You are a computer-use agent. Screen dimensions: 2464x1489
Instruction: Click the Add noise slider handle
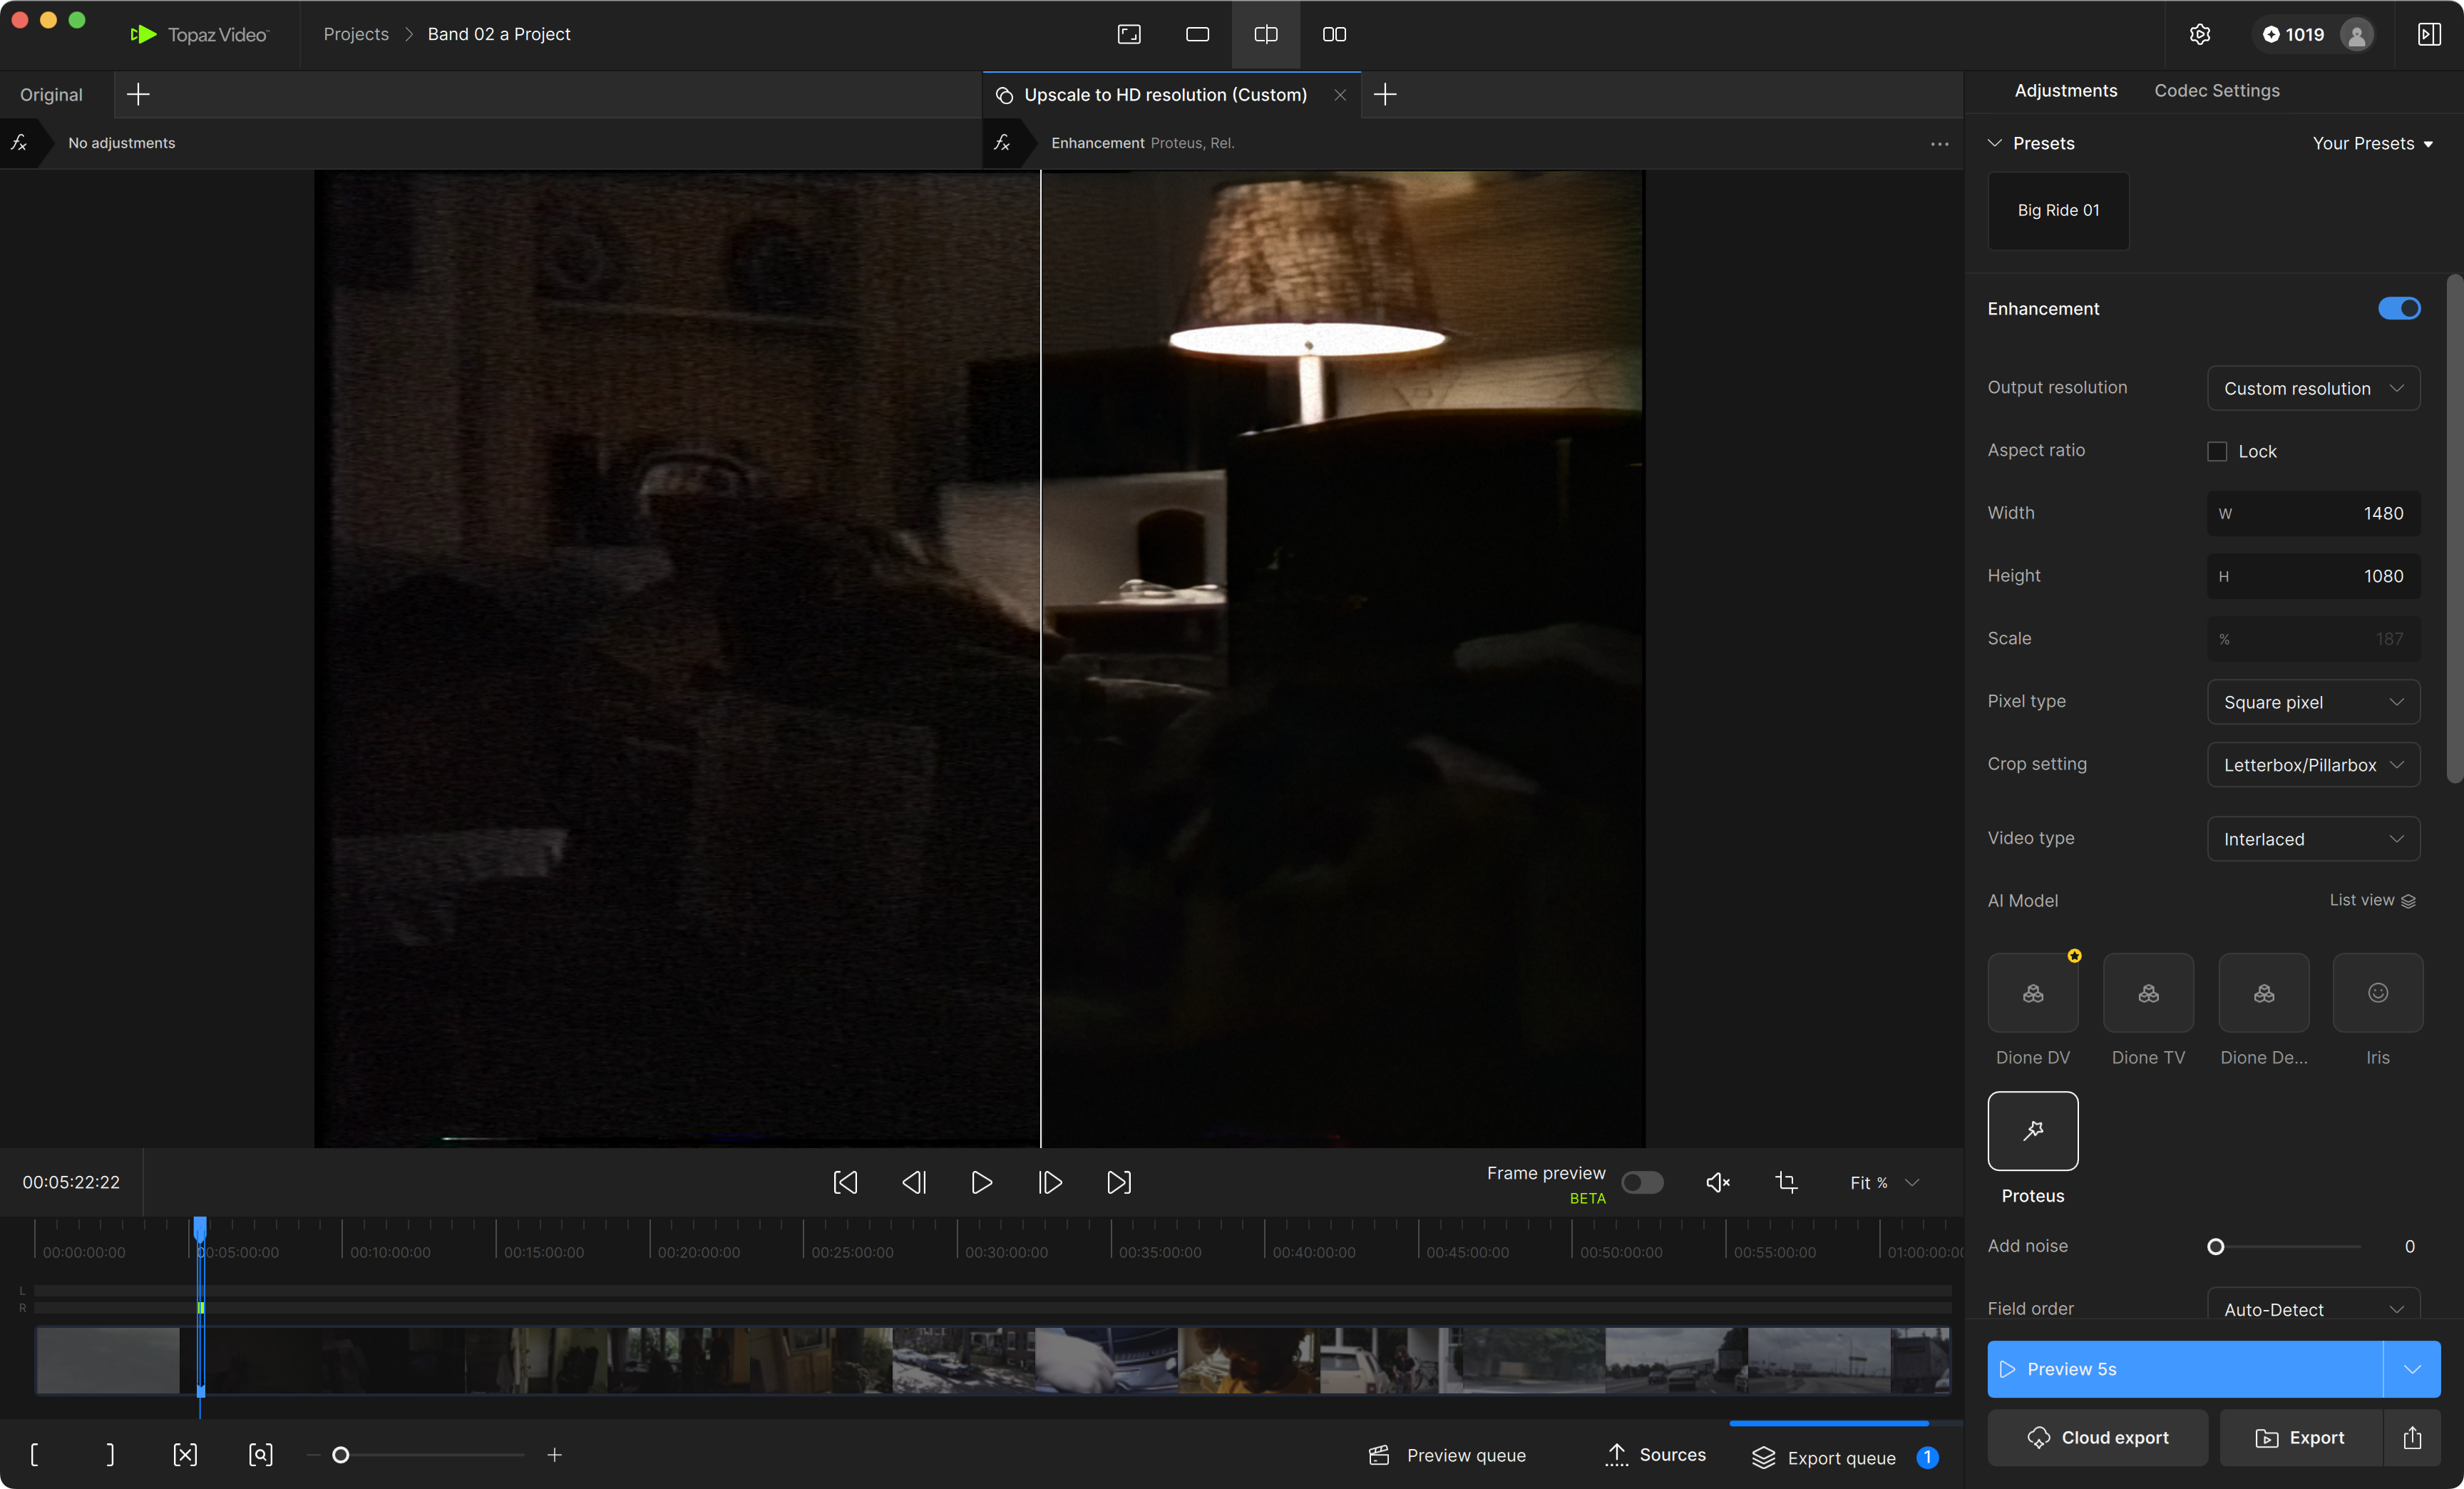2215,1246
